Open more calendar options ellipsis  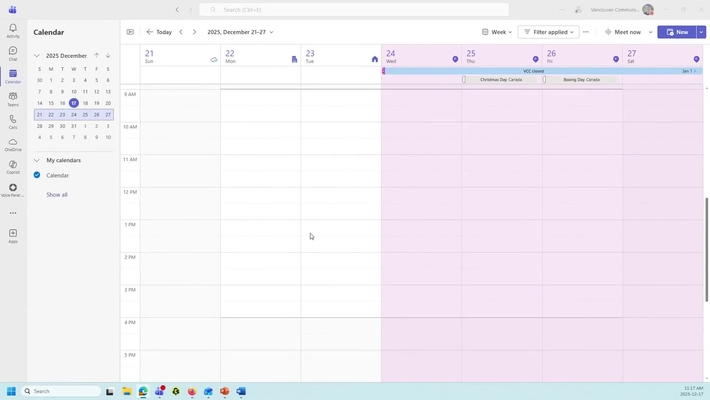click(x=585, y=32)
